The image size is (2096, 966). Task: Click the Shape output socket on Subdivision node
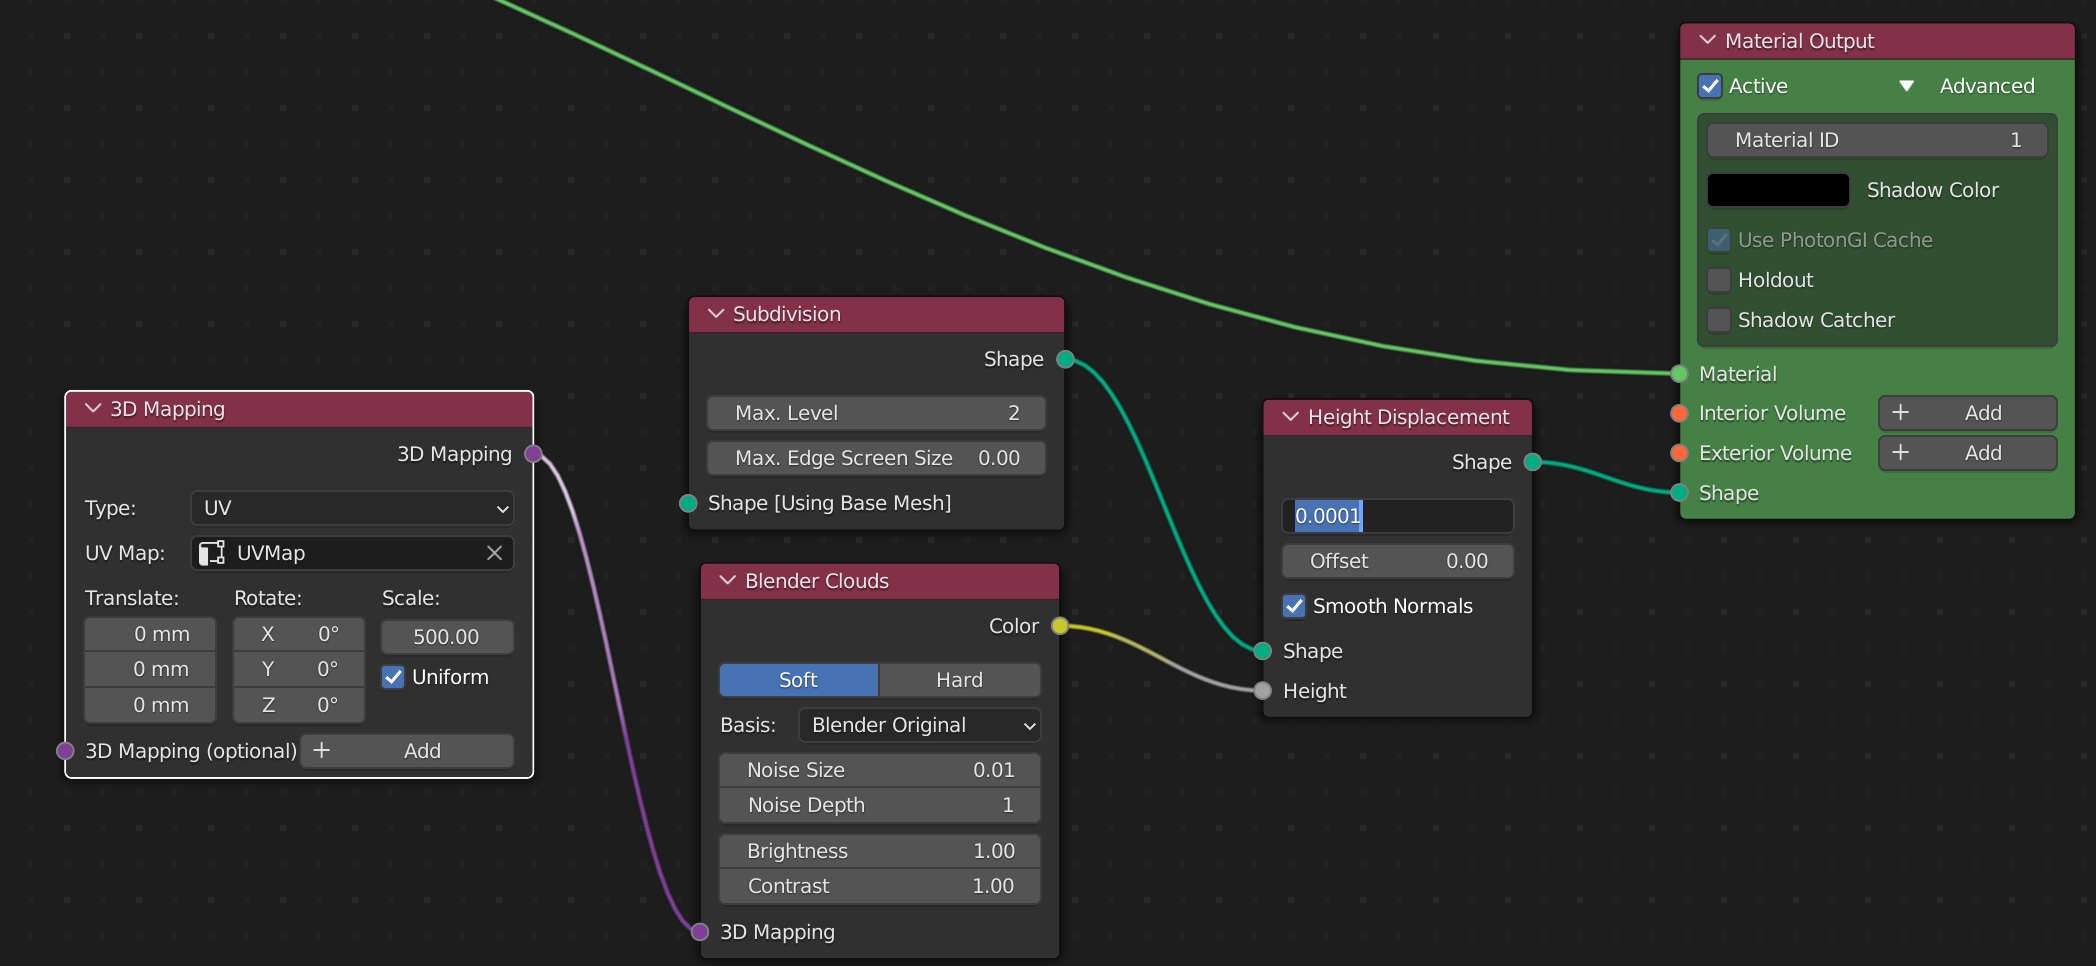tap(1065, 359)
